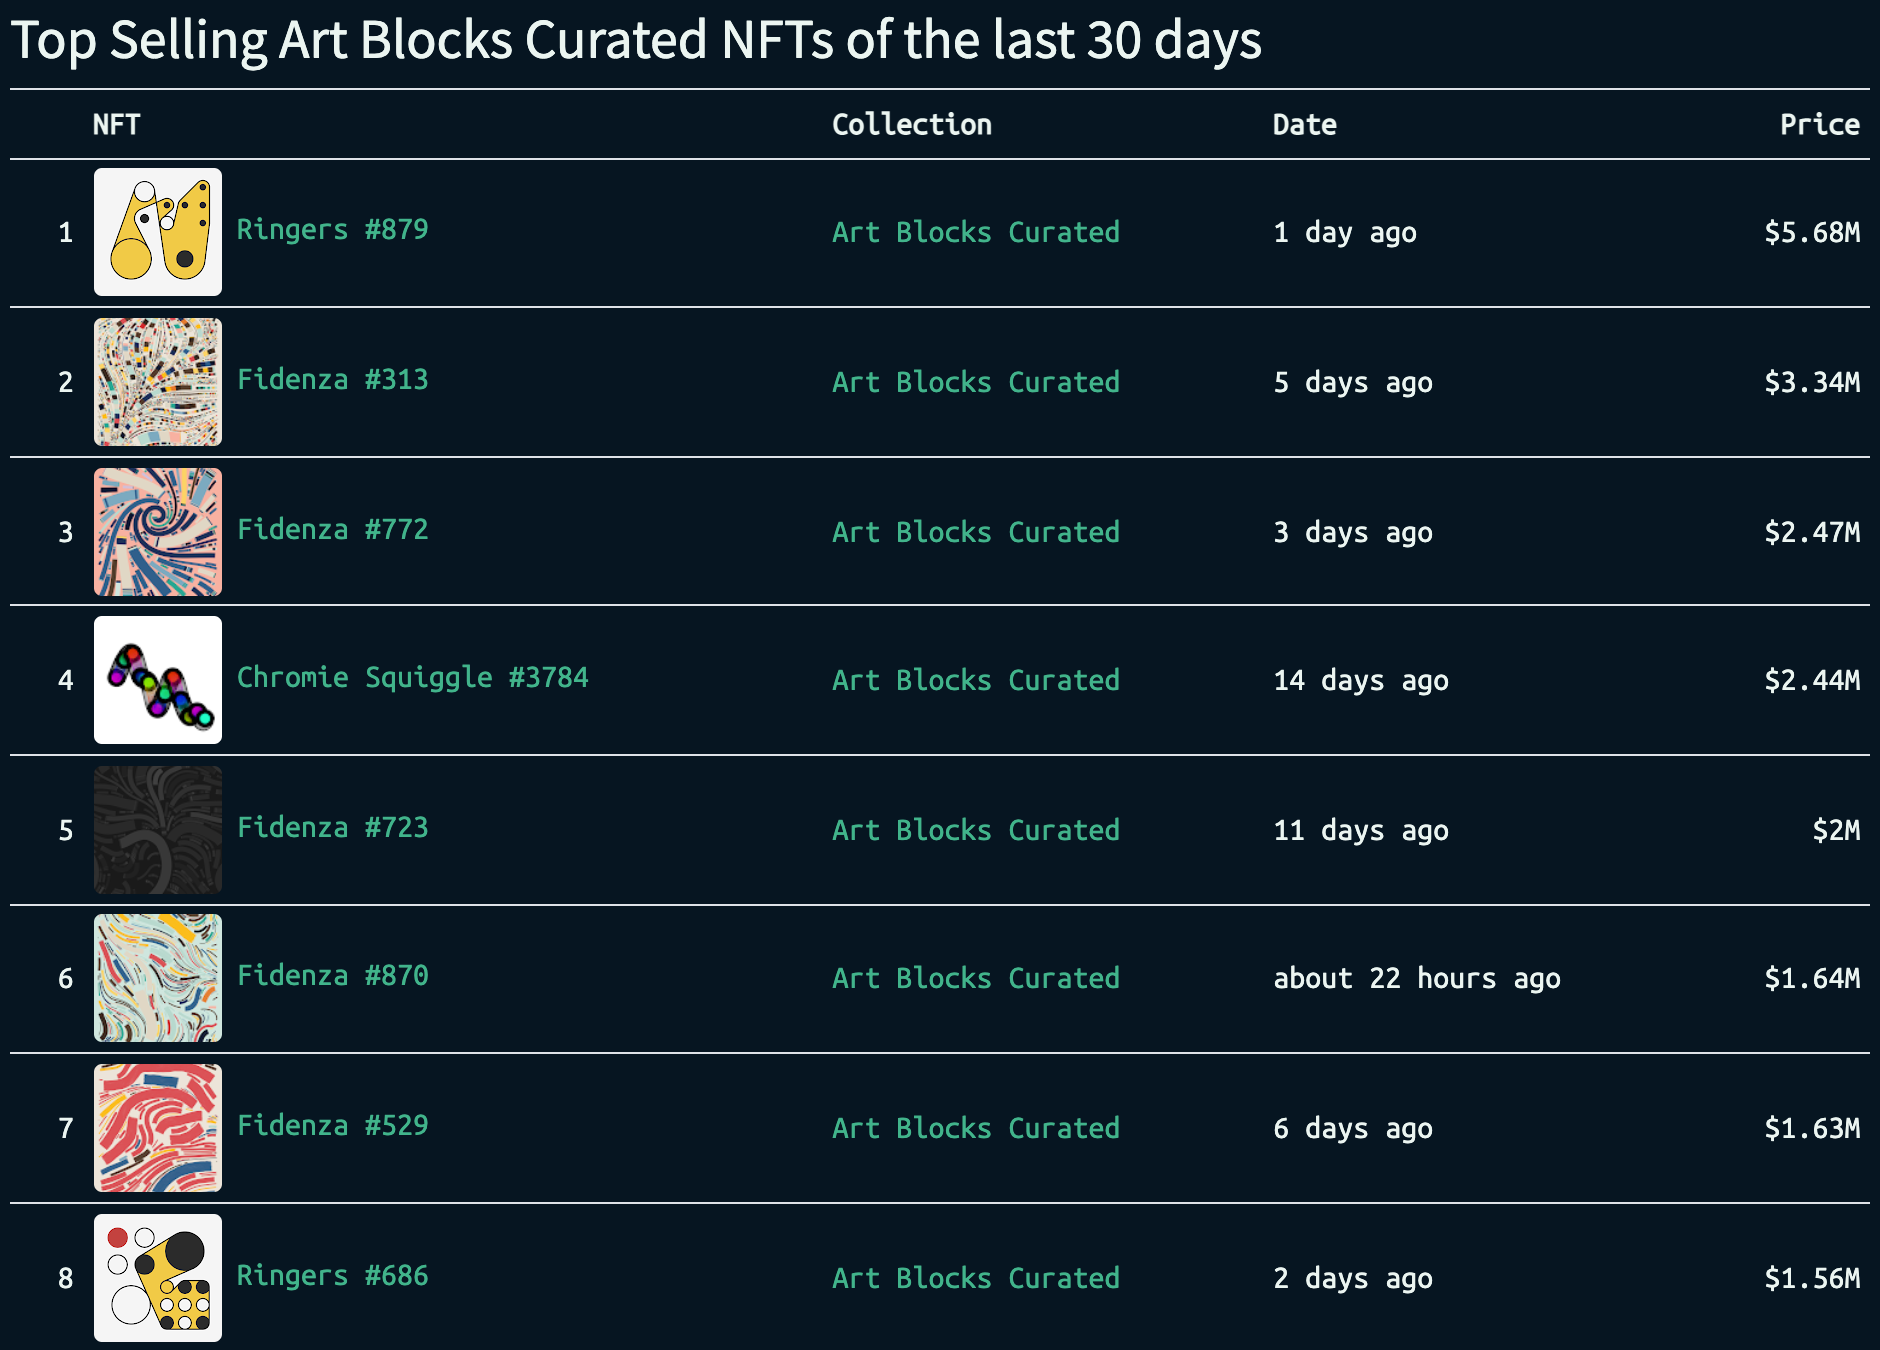Click Art Blocks Curated link for Fidenza #723
1880x1350 pixels.
coord(975,830)
